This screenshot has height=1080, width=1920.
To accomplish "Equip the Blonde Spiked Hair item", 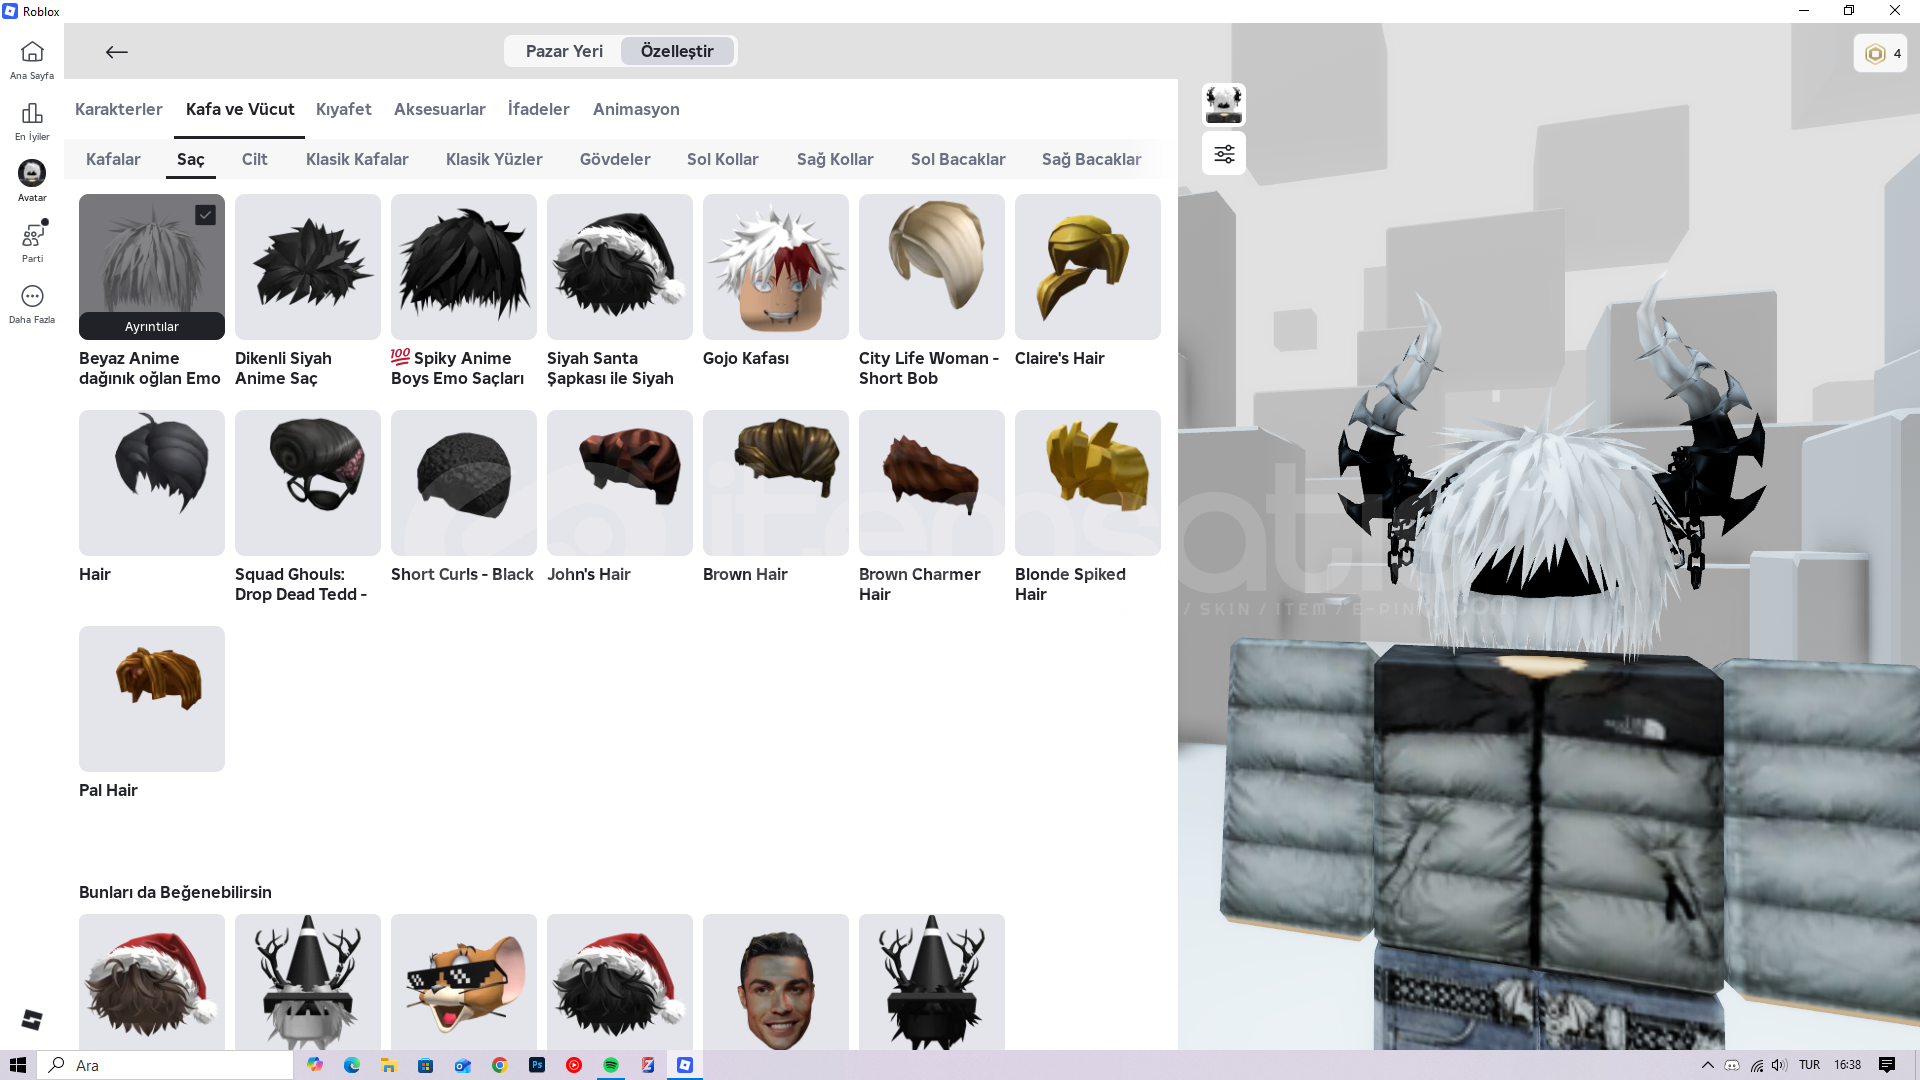I will 1087,483.
